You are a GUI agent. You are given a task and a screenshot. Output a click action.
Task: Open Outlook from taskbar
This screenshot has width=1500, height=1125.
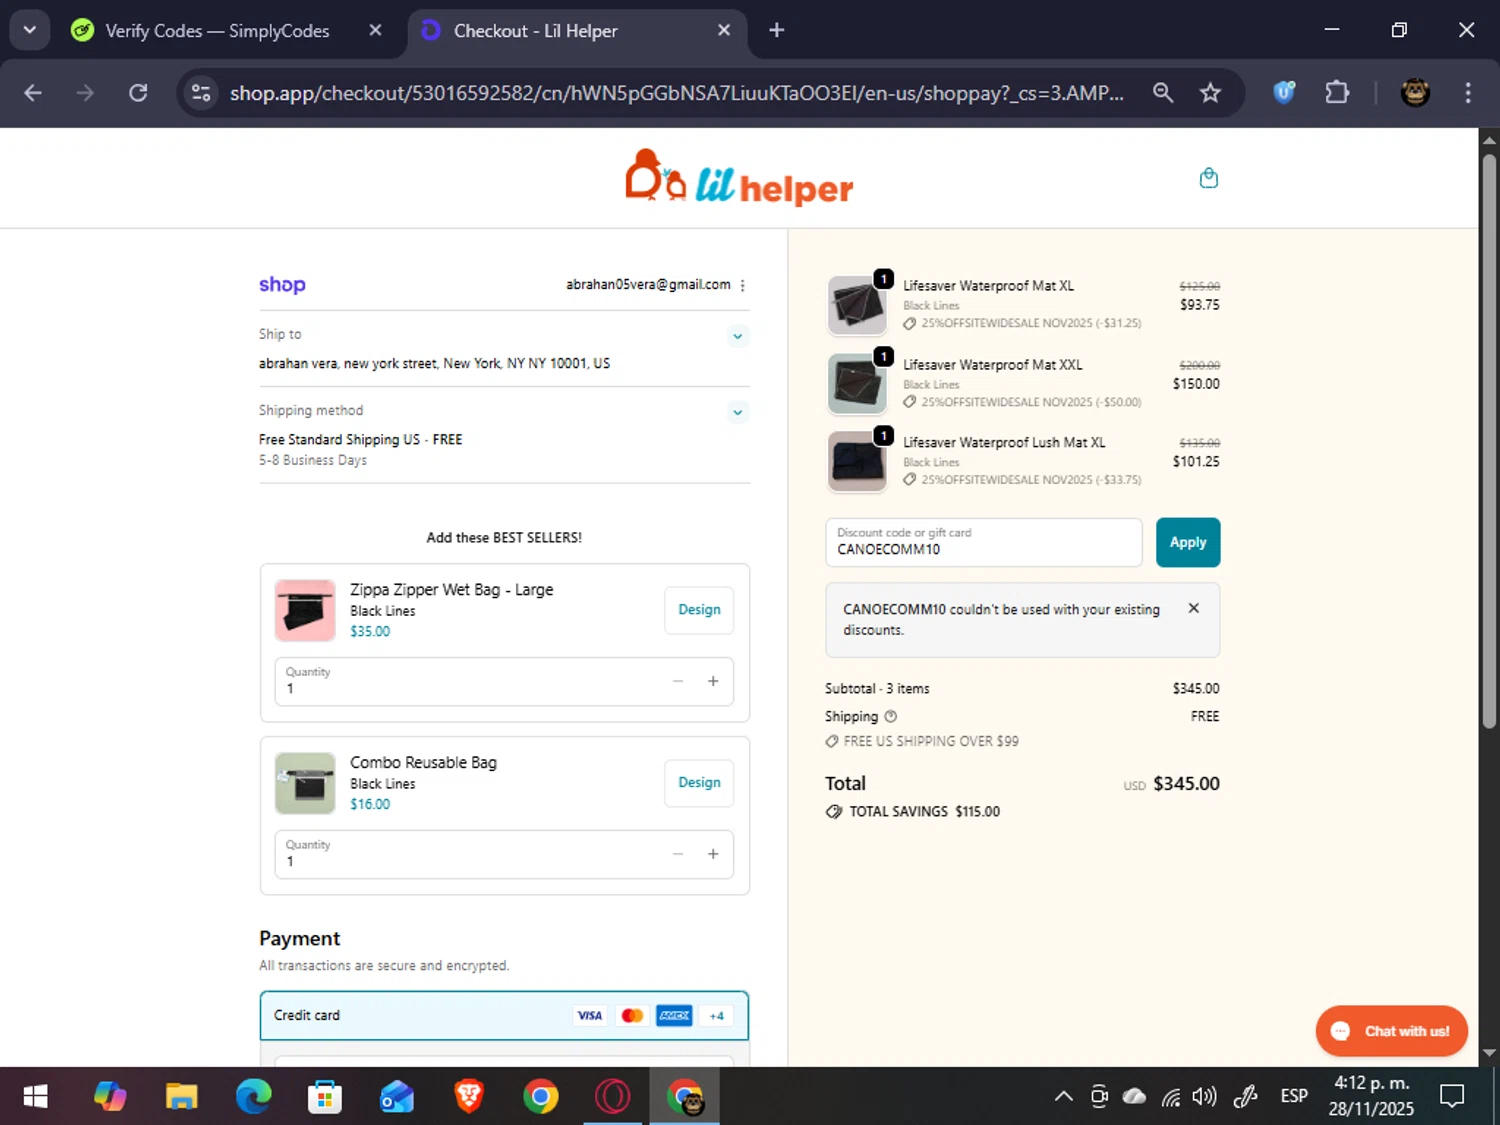click(397, 1097)
